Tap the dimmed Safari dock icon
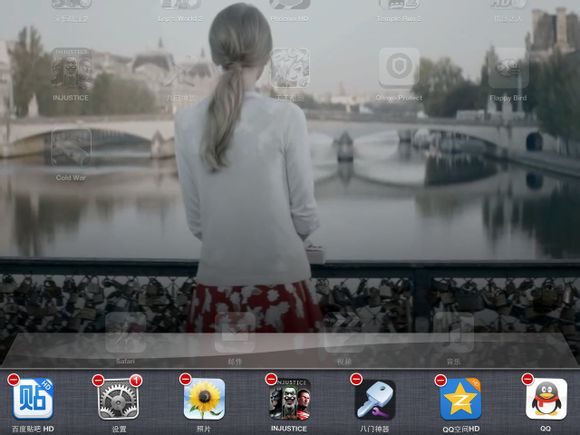 pos(125,333)
